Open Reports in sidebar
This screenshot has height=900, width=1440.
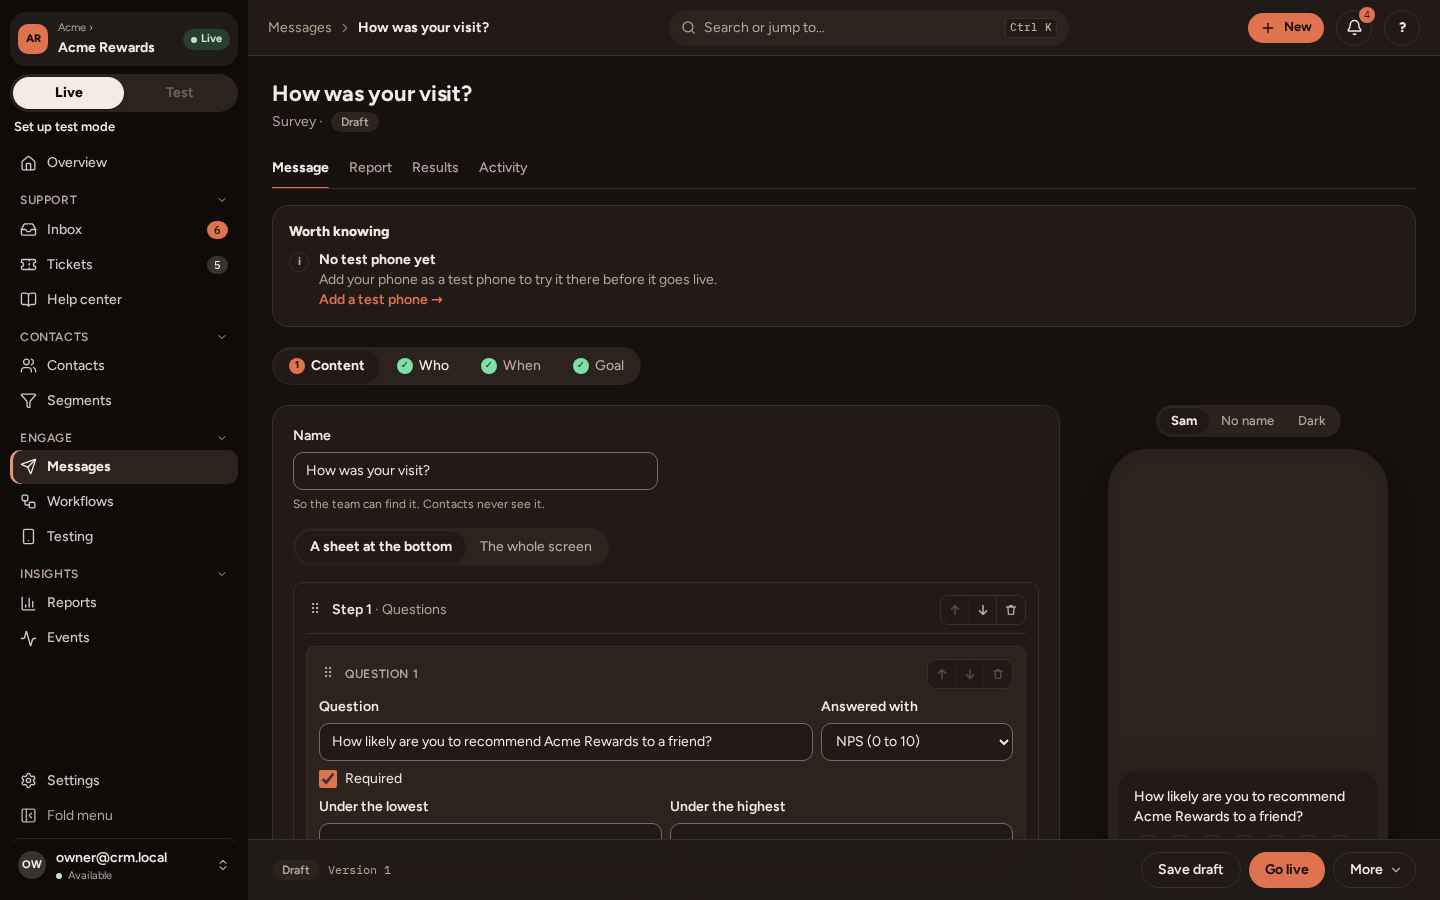[x=124, y=603]
